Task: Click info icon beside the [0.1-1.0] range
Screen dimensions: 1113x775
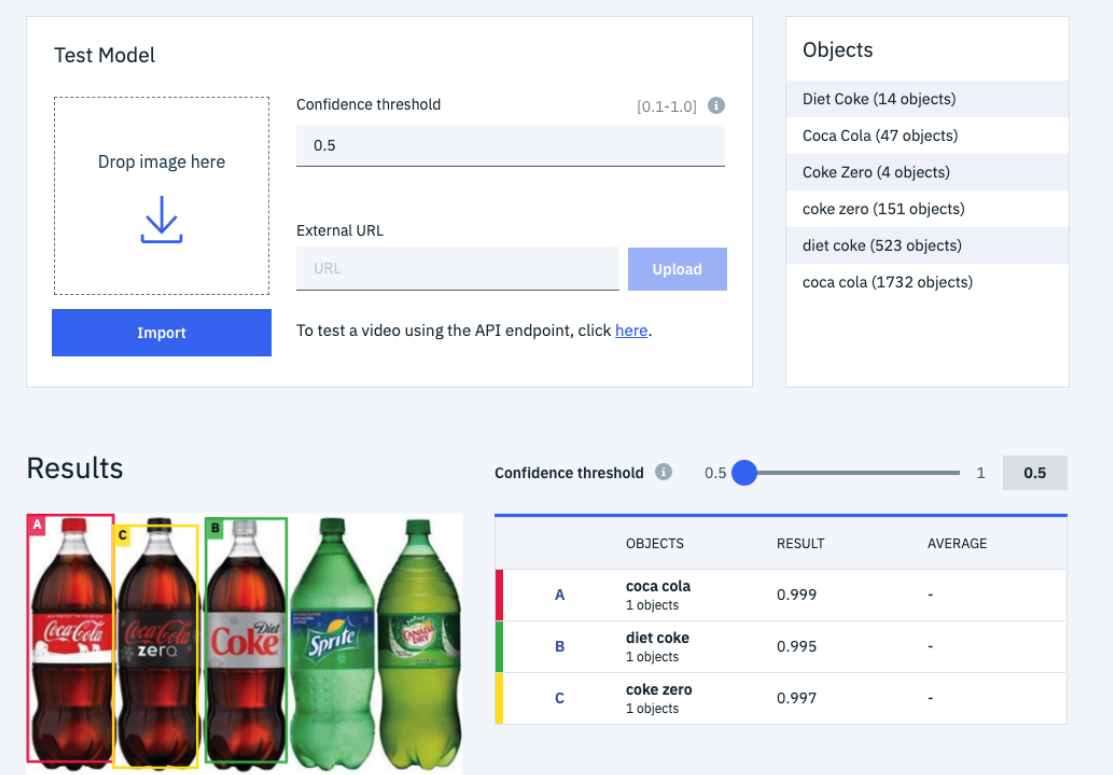Action: click(716, 106)
